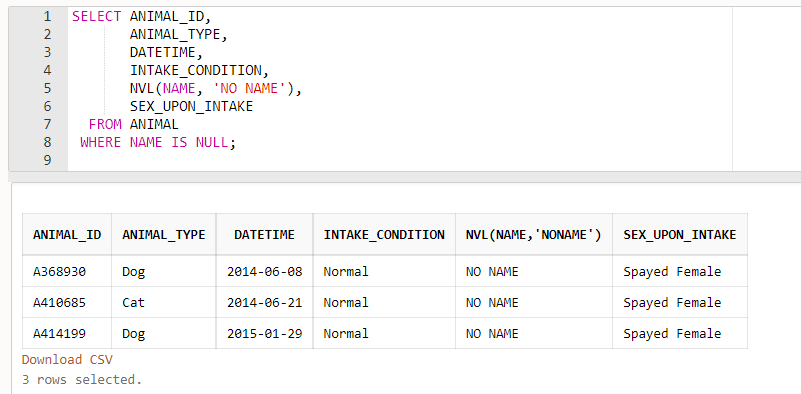This screenshot has width=801, height=394.
Task: Click date cell 2014-06-08
Action: tap(264, 271)
